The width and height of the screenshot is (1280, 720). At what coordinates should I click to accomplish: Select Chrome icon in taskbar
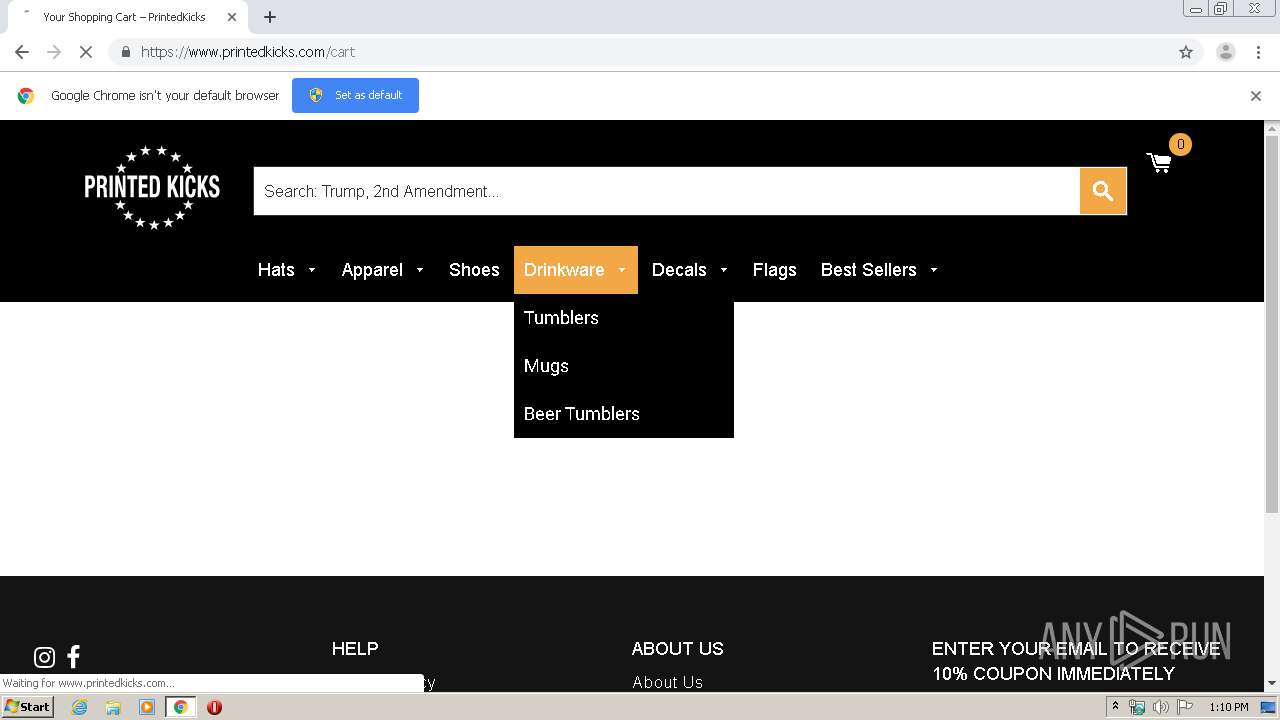(x=180, y=707)
